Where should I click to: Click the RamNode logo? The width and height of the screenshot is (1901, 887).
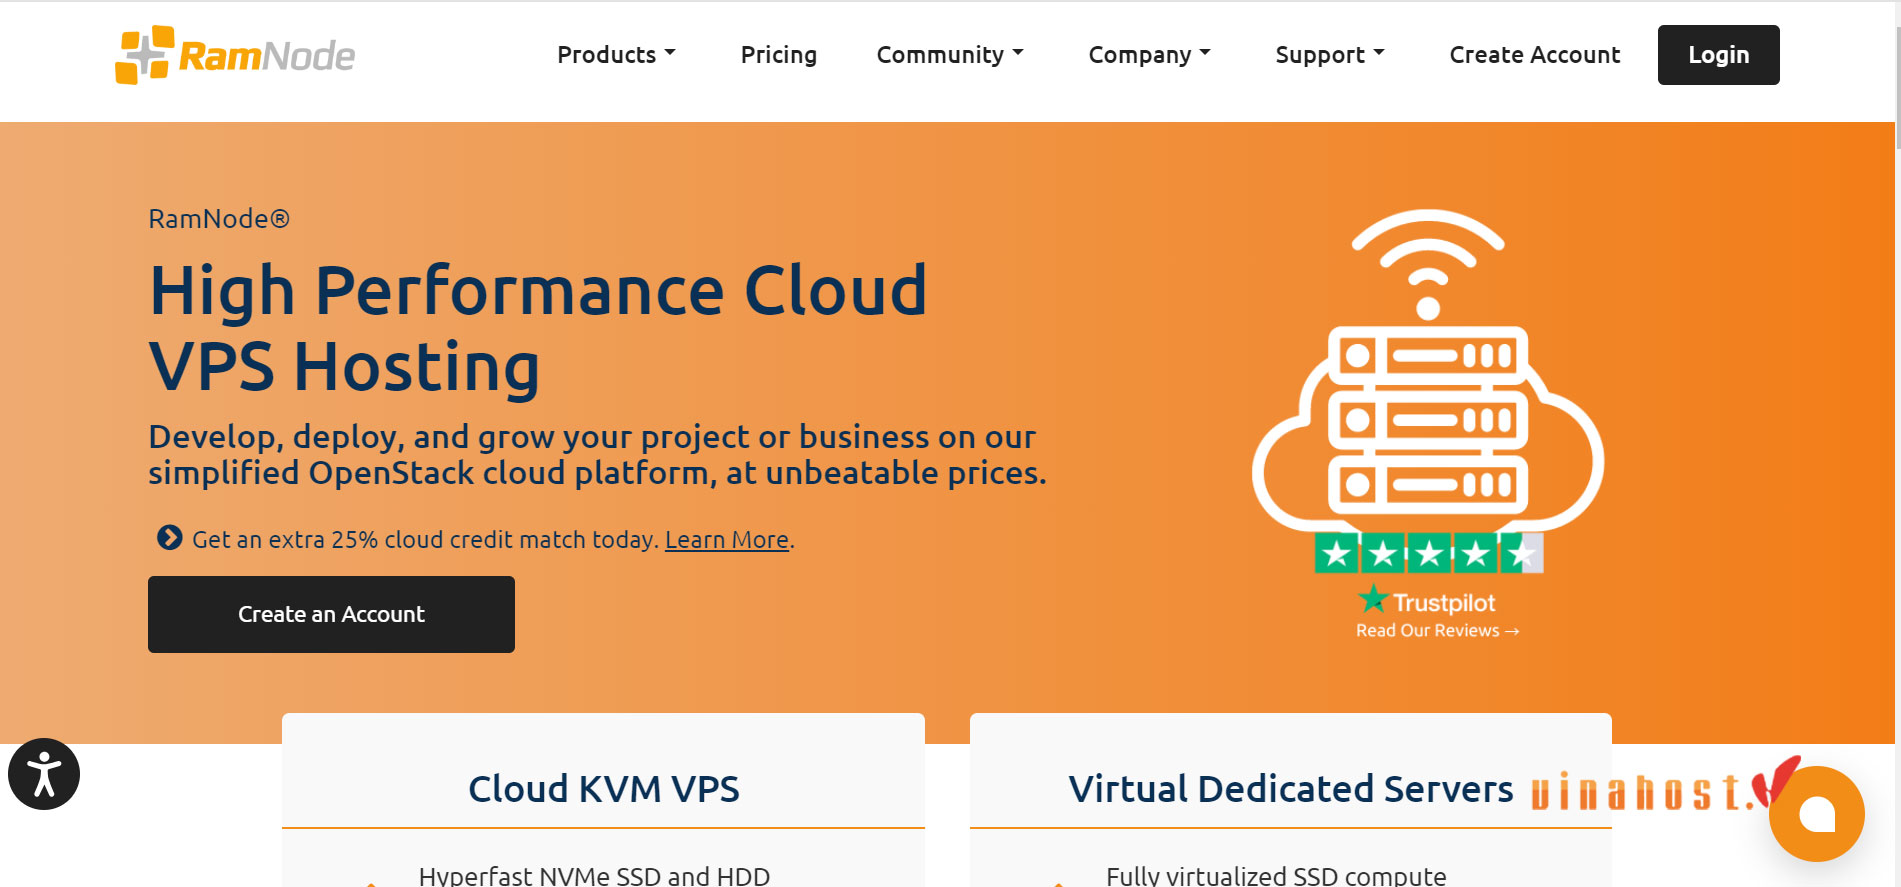[235, 55]
